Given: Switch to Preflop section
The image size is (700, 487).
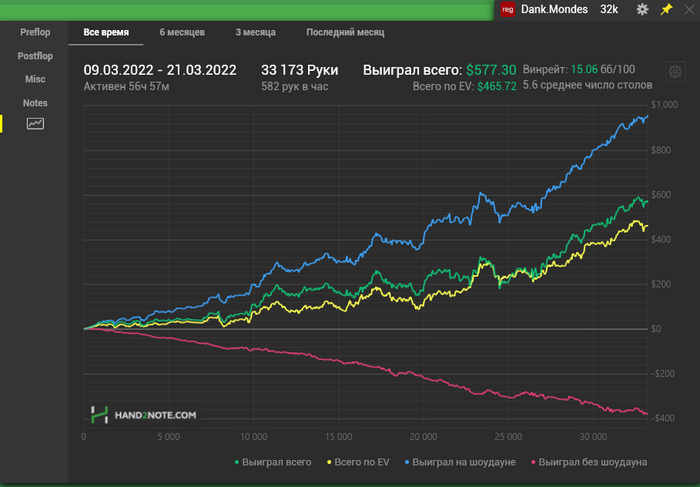Looking at the screenshot, I should click(35, 32).
